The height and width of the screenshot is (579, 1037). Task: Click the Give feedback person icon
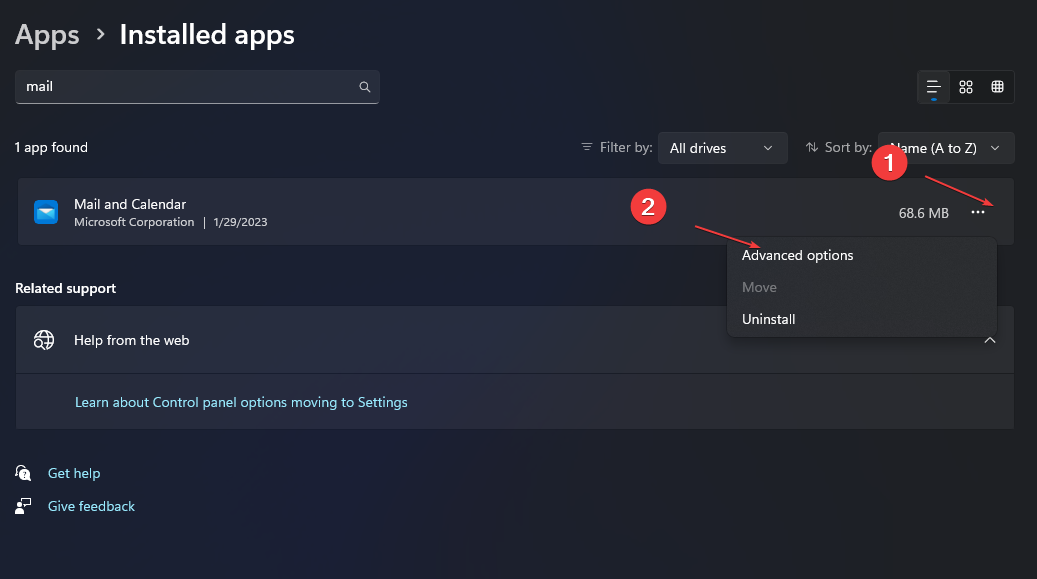[24, 506]
